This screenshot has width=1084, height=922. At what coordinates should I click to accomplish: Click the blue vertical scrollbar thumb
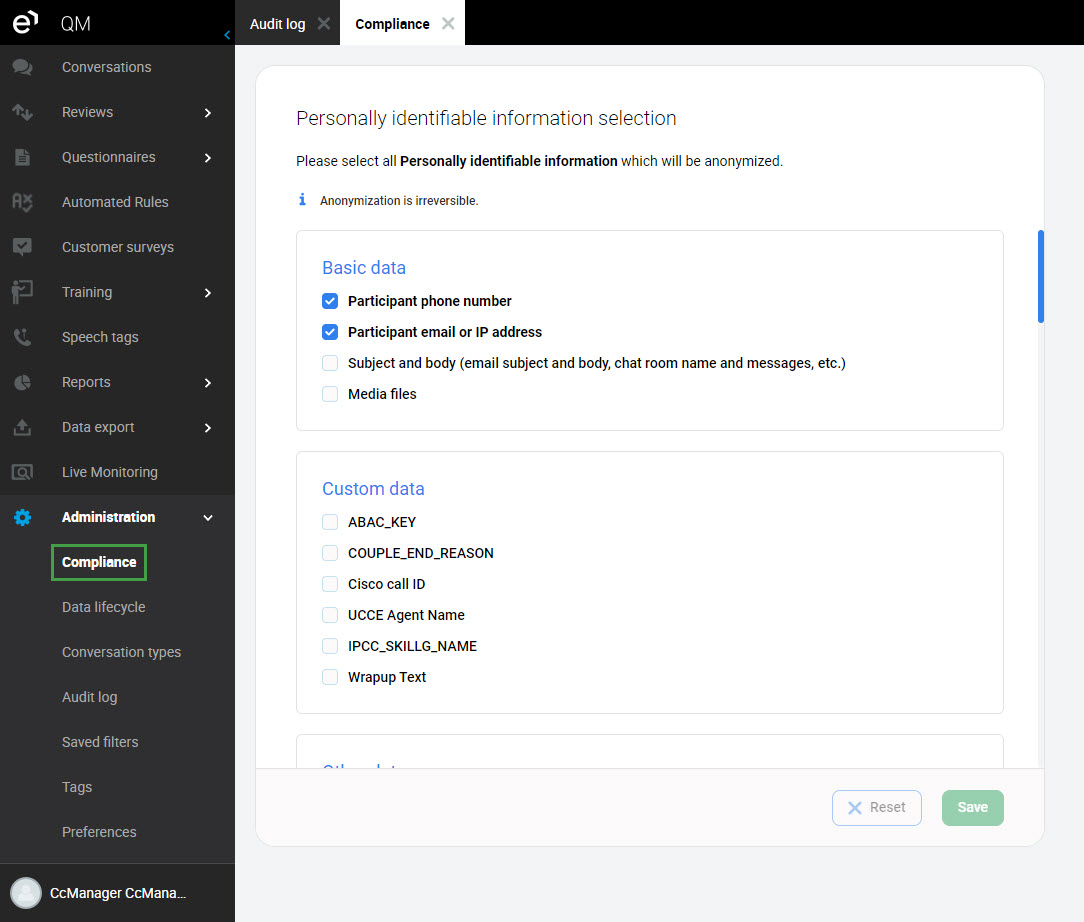point(1041,277)
